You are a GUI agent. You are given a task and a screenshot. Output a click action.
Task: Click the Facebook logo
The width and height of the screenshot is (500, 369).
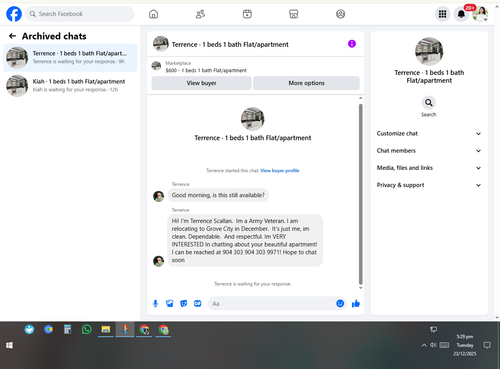(x=14, y=14)
